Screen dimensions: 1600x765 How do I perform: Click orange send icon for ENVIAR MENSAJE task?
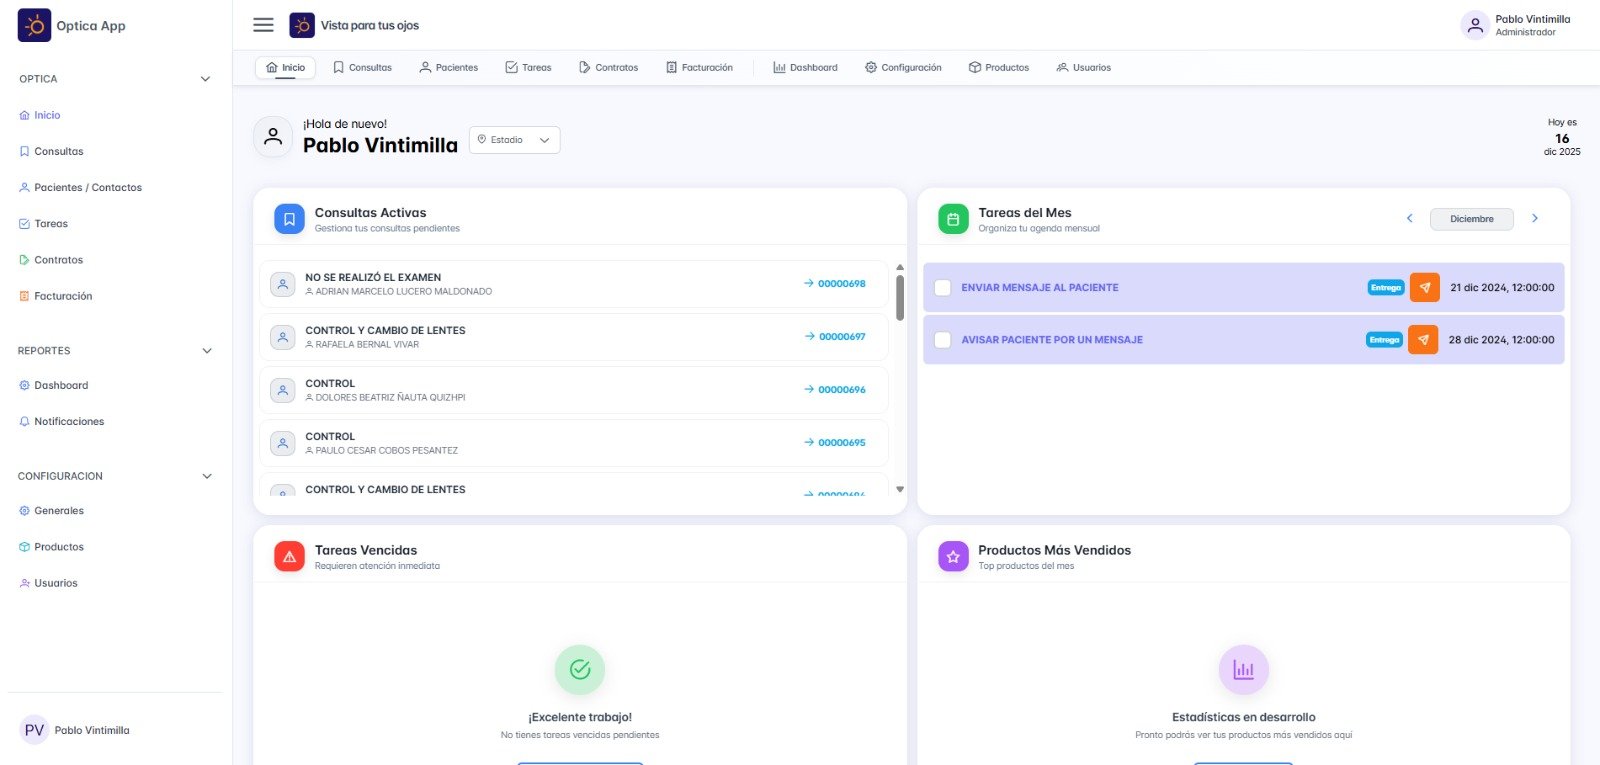[1424, 287]
